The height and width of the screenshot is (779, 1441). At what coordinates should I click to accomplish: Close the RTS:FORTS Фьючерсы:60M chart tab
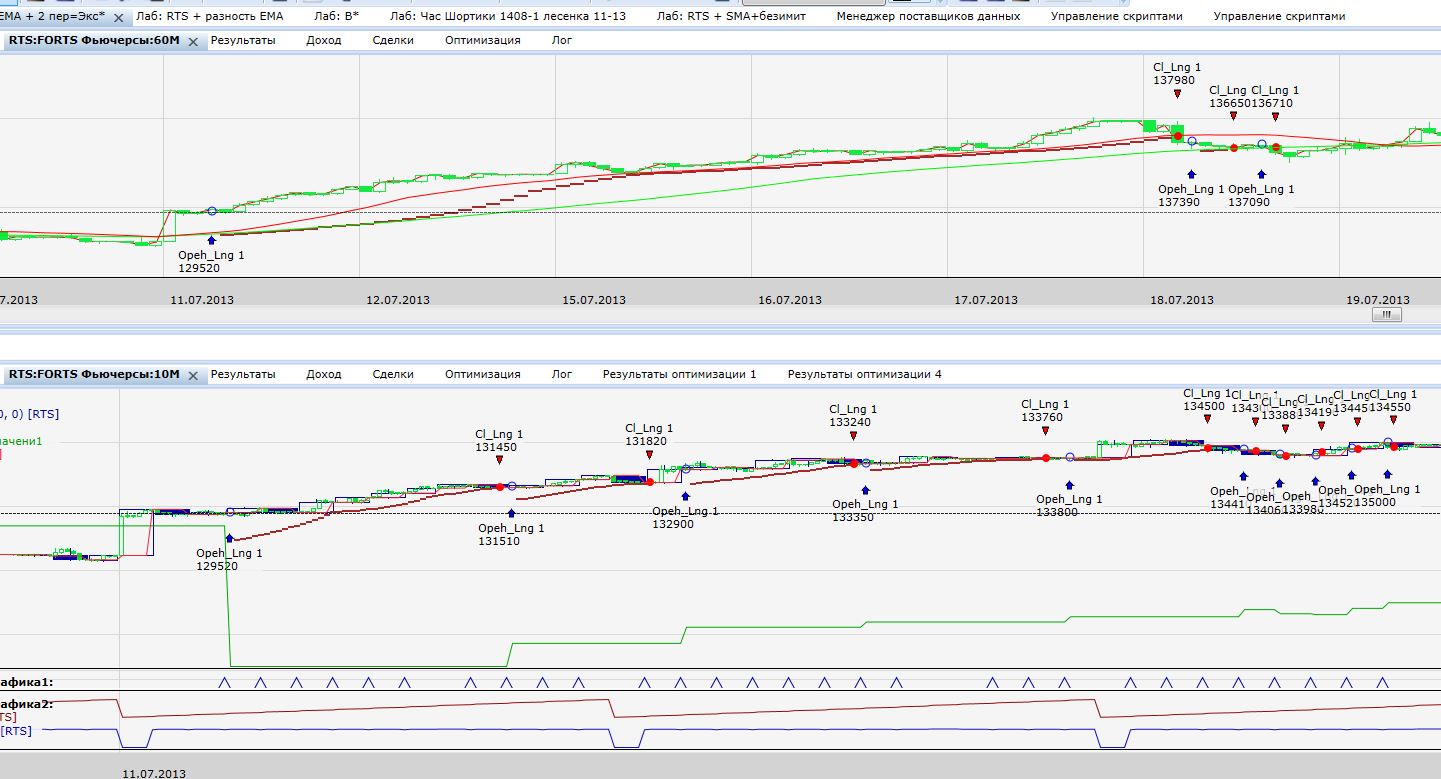tap(193, 41)
